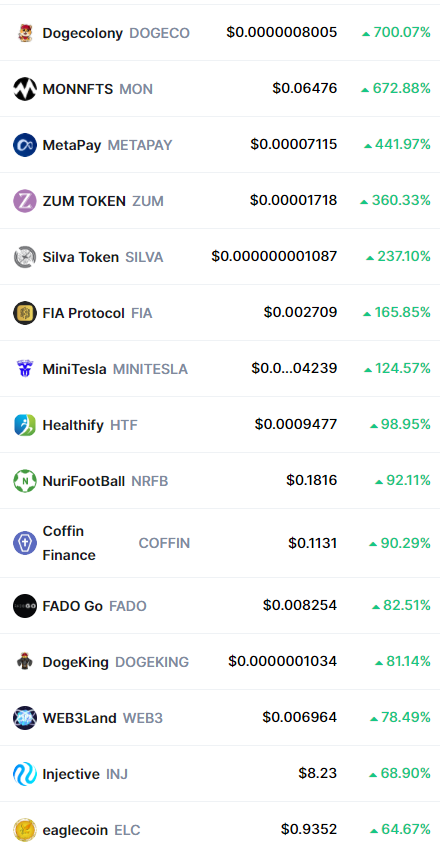The width and height of the screenshot is (440, 846).
Task: Click the Injective $8.23 price
Action: 318,773
